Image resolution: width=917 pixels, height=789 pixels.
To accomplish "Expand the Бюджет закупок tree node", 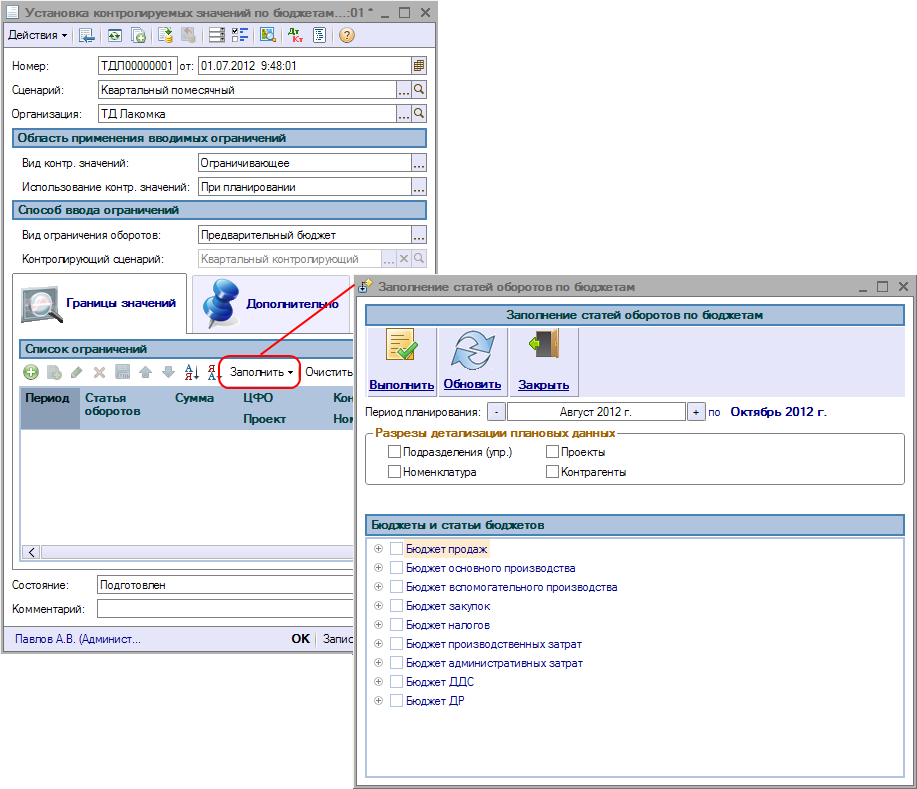I will [378, 606].
